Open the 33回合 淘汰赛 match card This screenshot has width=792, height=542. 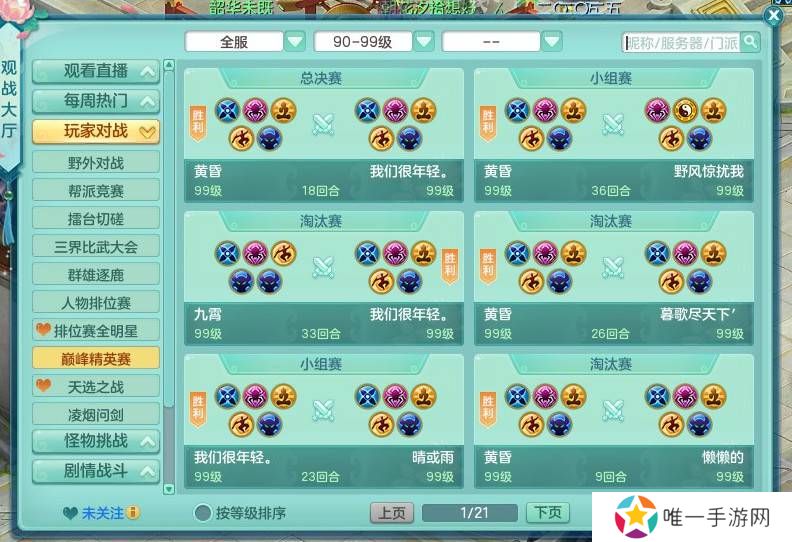tap(324, 278)
